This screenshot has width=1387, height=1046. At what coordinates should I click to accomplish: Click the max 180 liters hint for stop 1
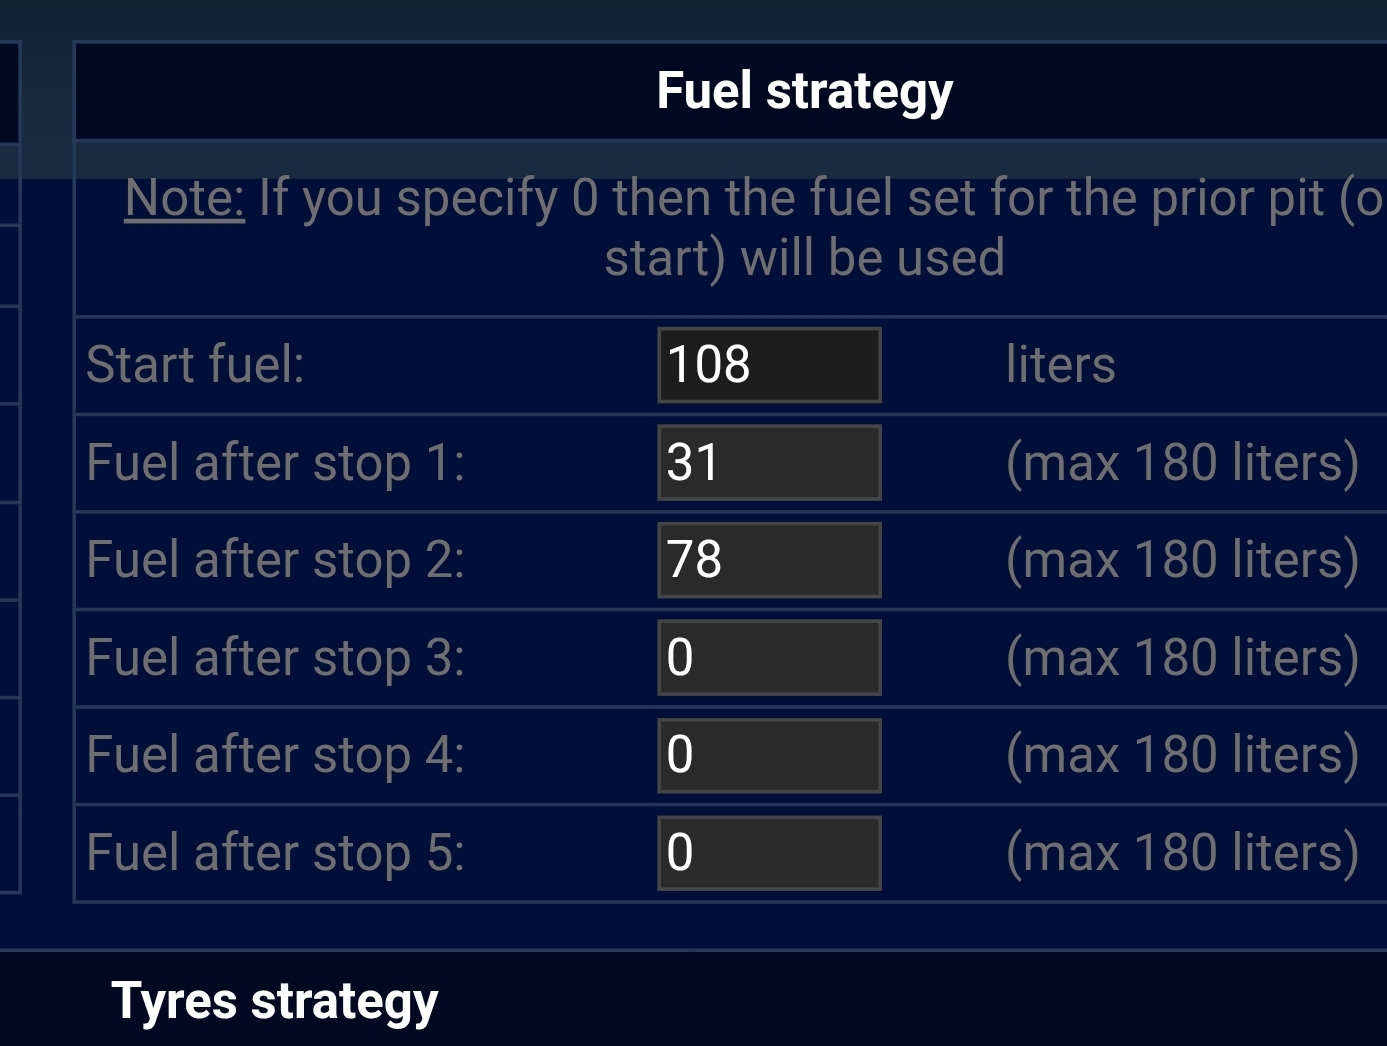[1182, 463]
